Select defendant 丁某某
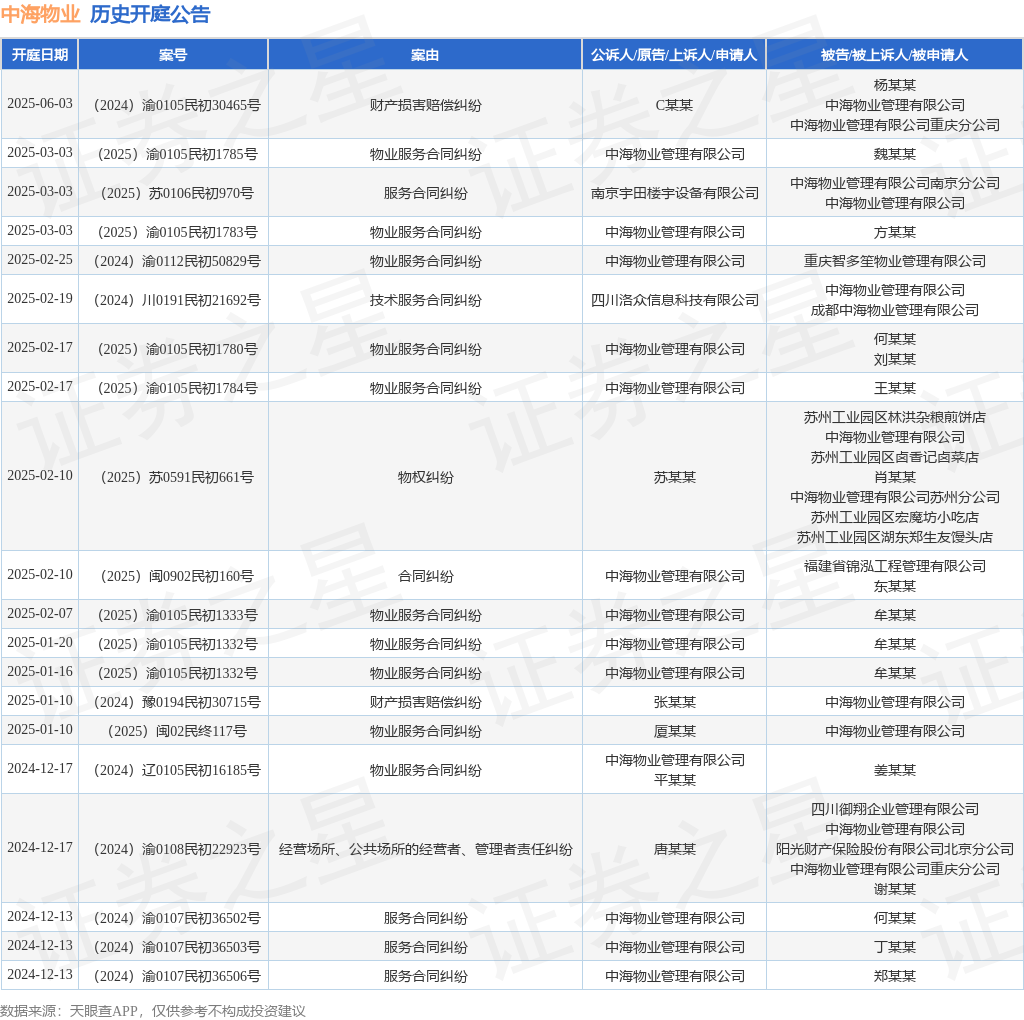 (x=895, y=947)
